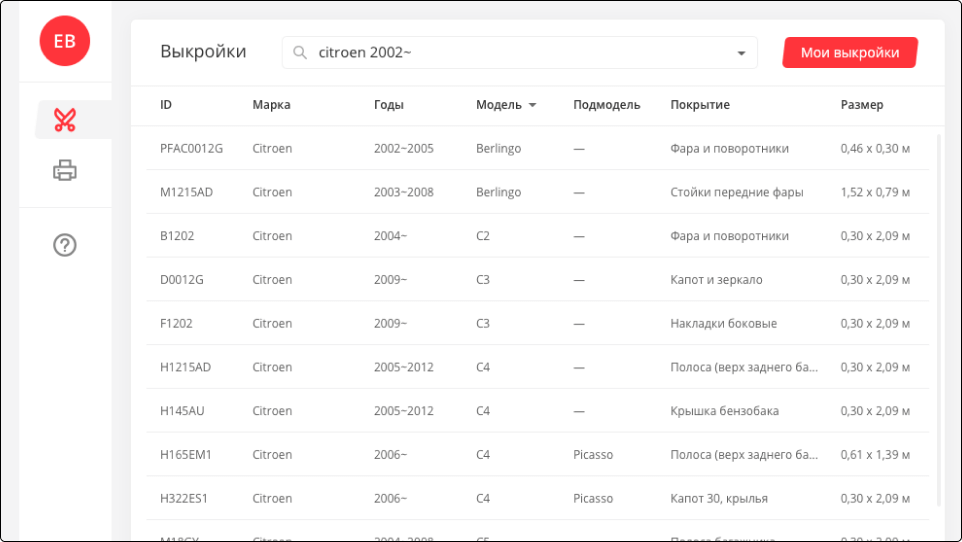
Task: Click the Покрытие column header
Action: coord(699,105)
